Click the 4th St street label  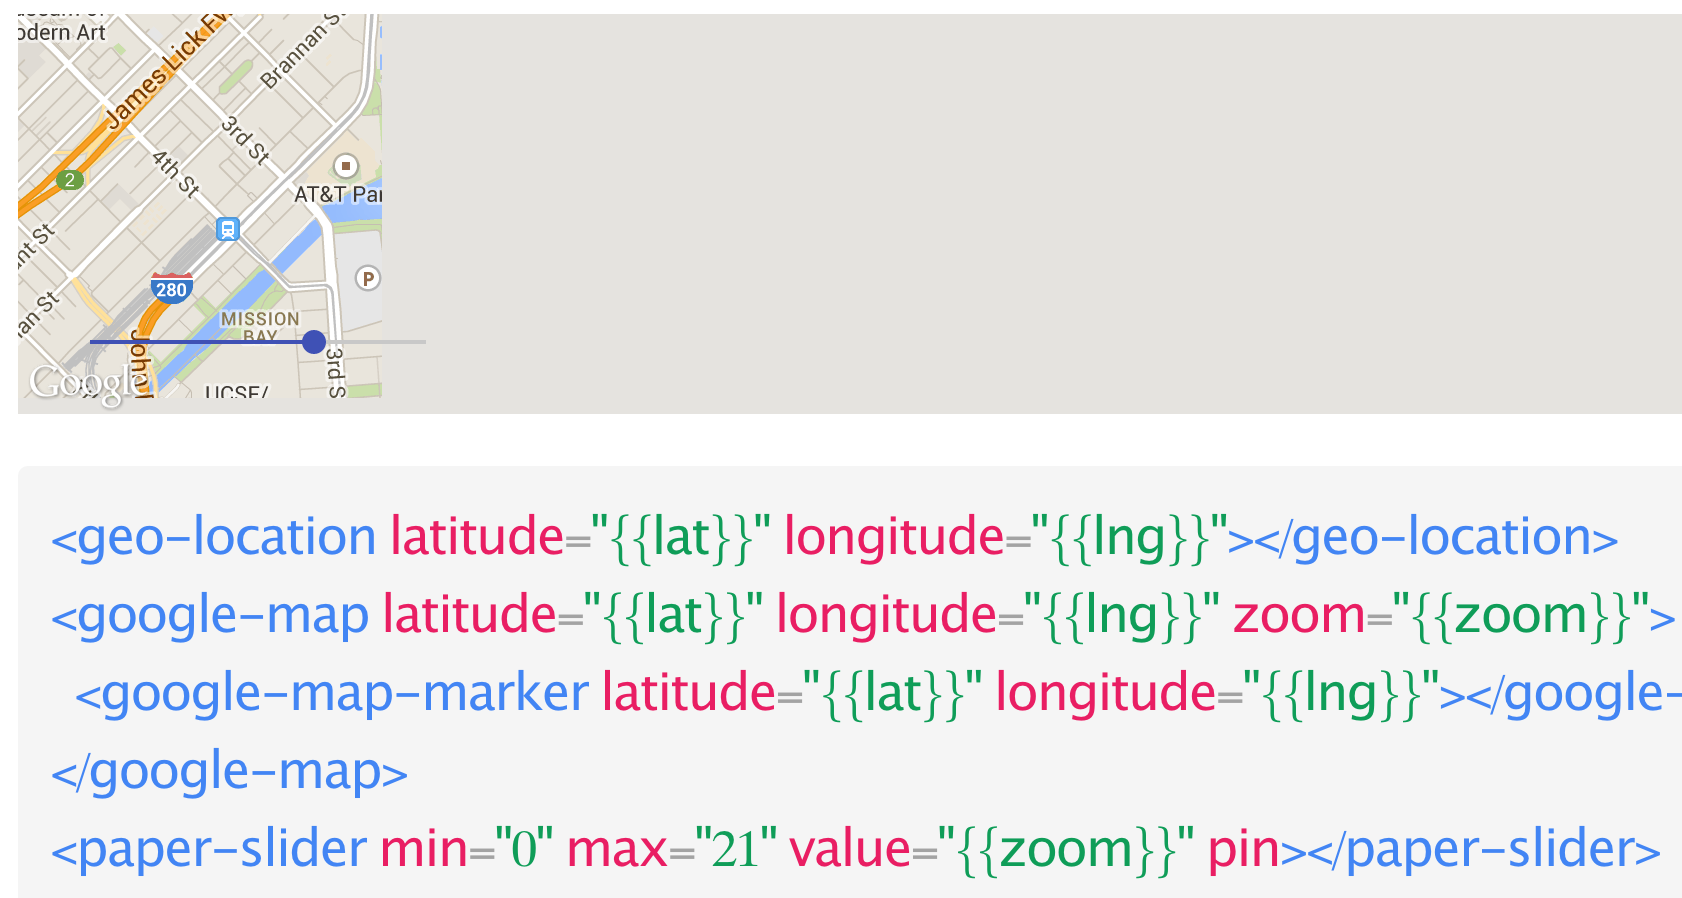176,174
